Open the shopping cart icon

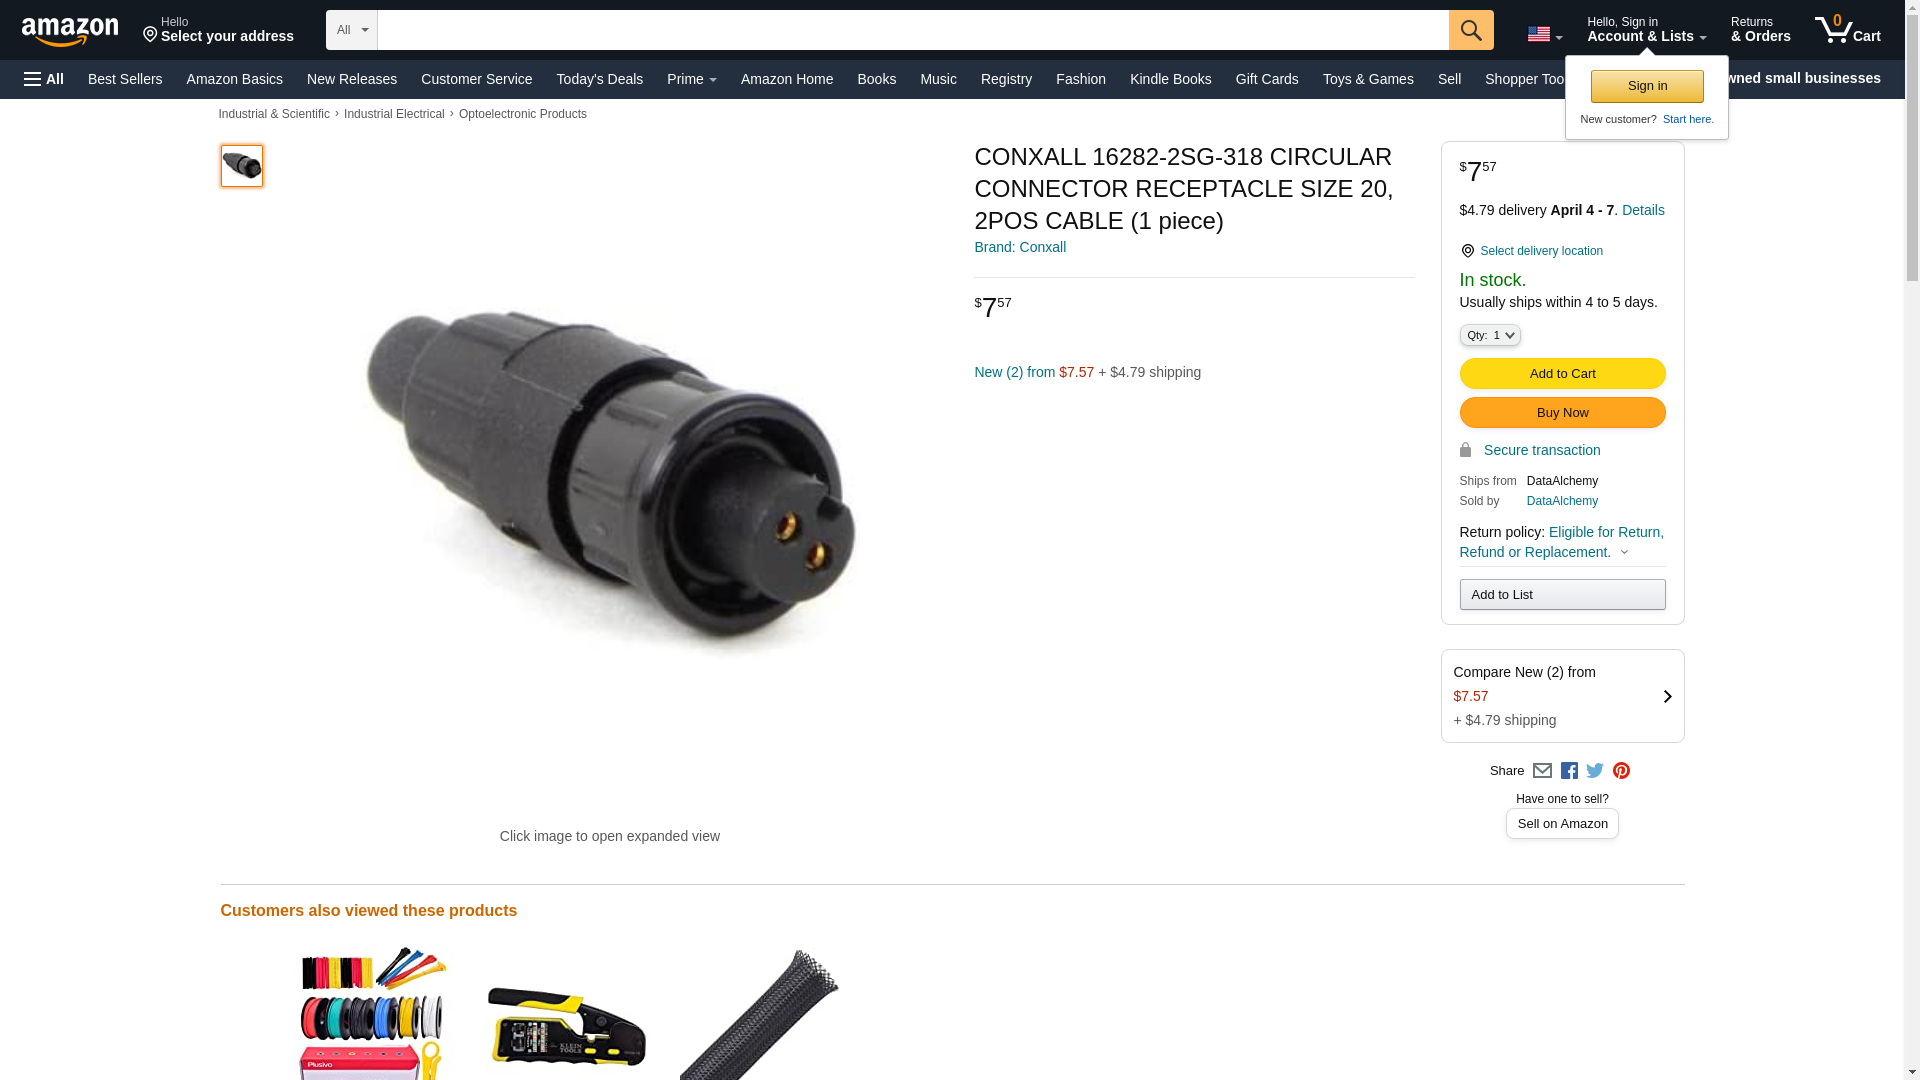click(x=1848, y=29)
